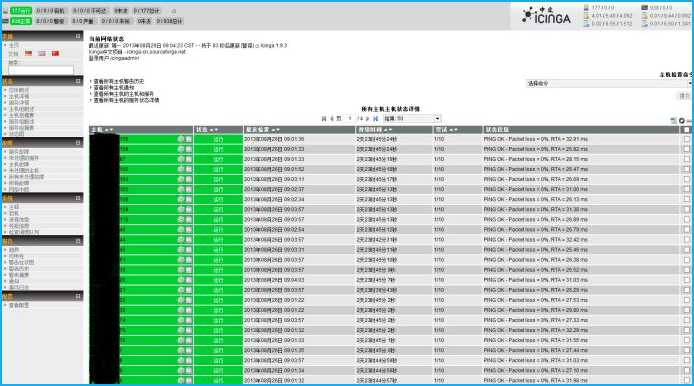Open 所有未处理故障 in sidebar menu
This screenshot has height=386, width=694.
coord(27,177)
